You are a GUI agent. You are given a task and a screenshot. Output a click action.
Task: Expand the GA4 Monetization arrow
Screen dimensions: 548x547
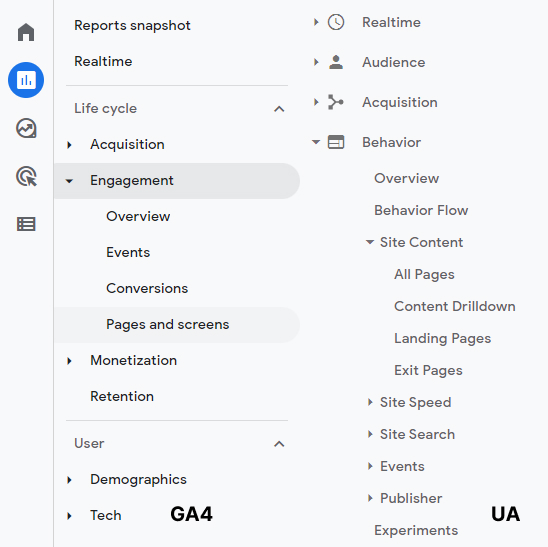click(70, 361)
